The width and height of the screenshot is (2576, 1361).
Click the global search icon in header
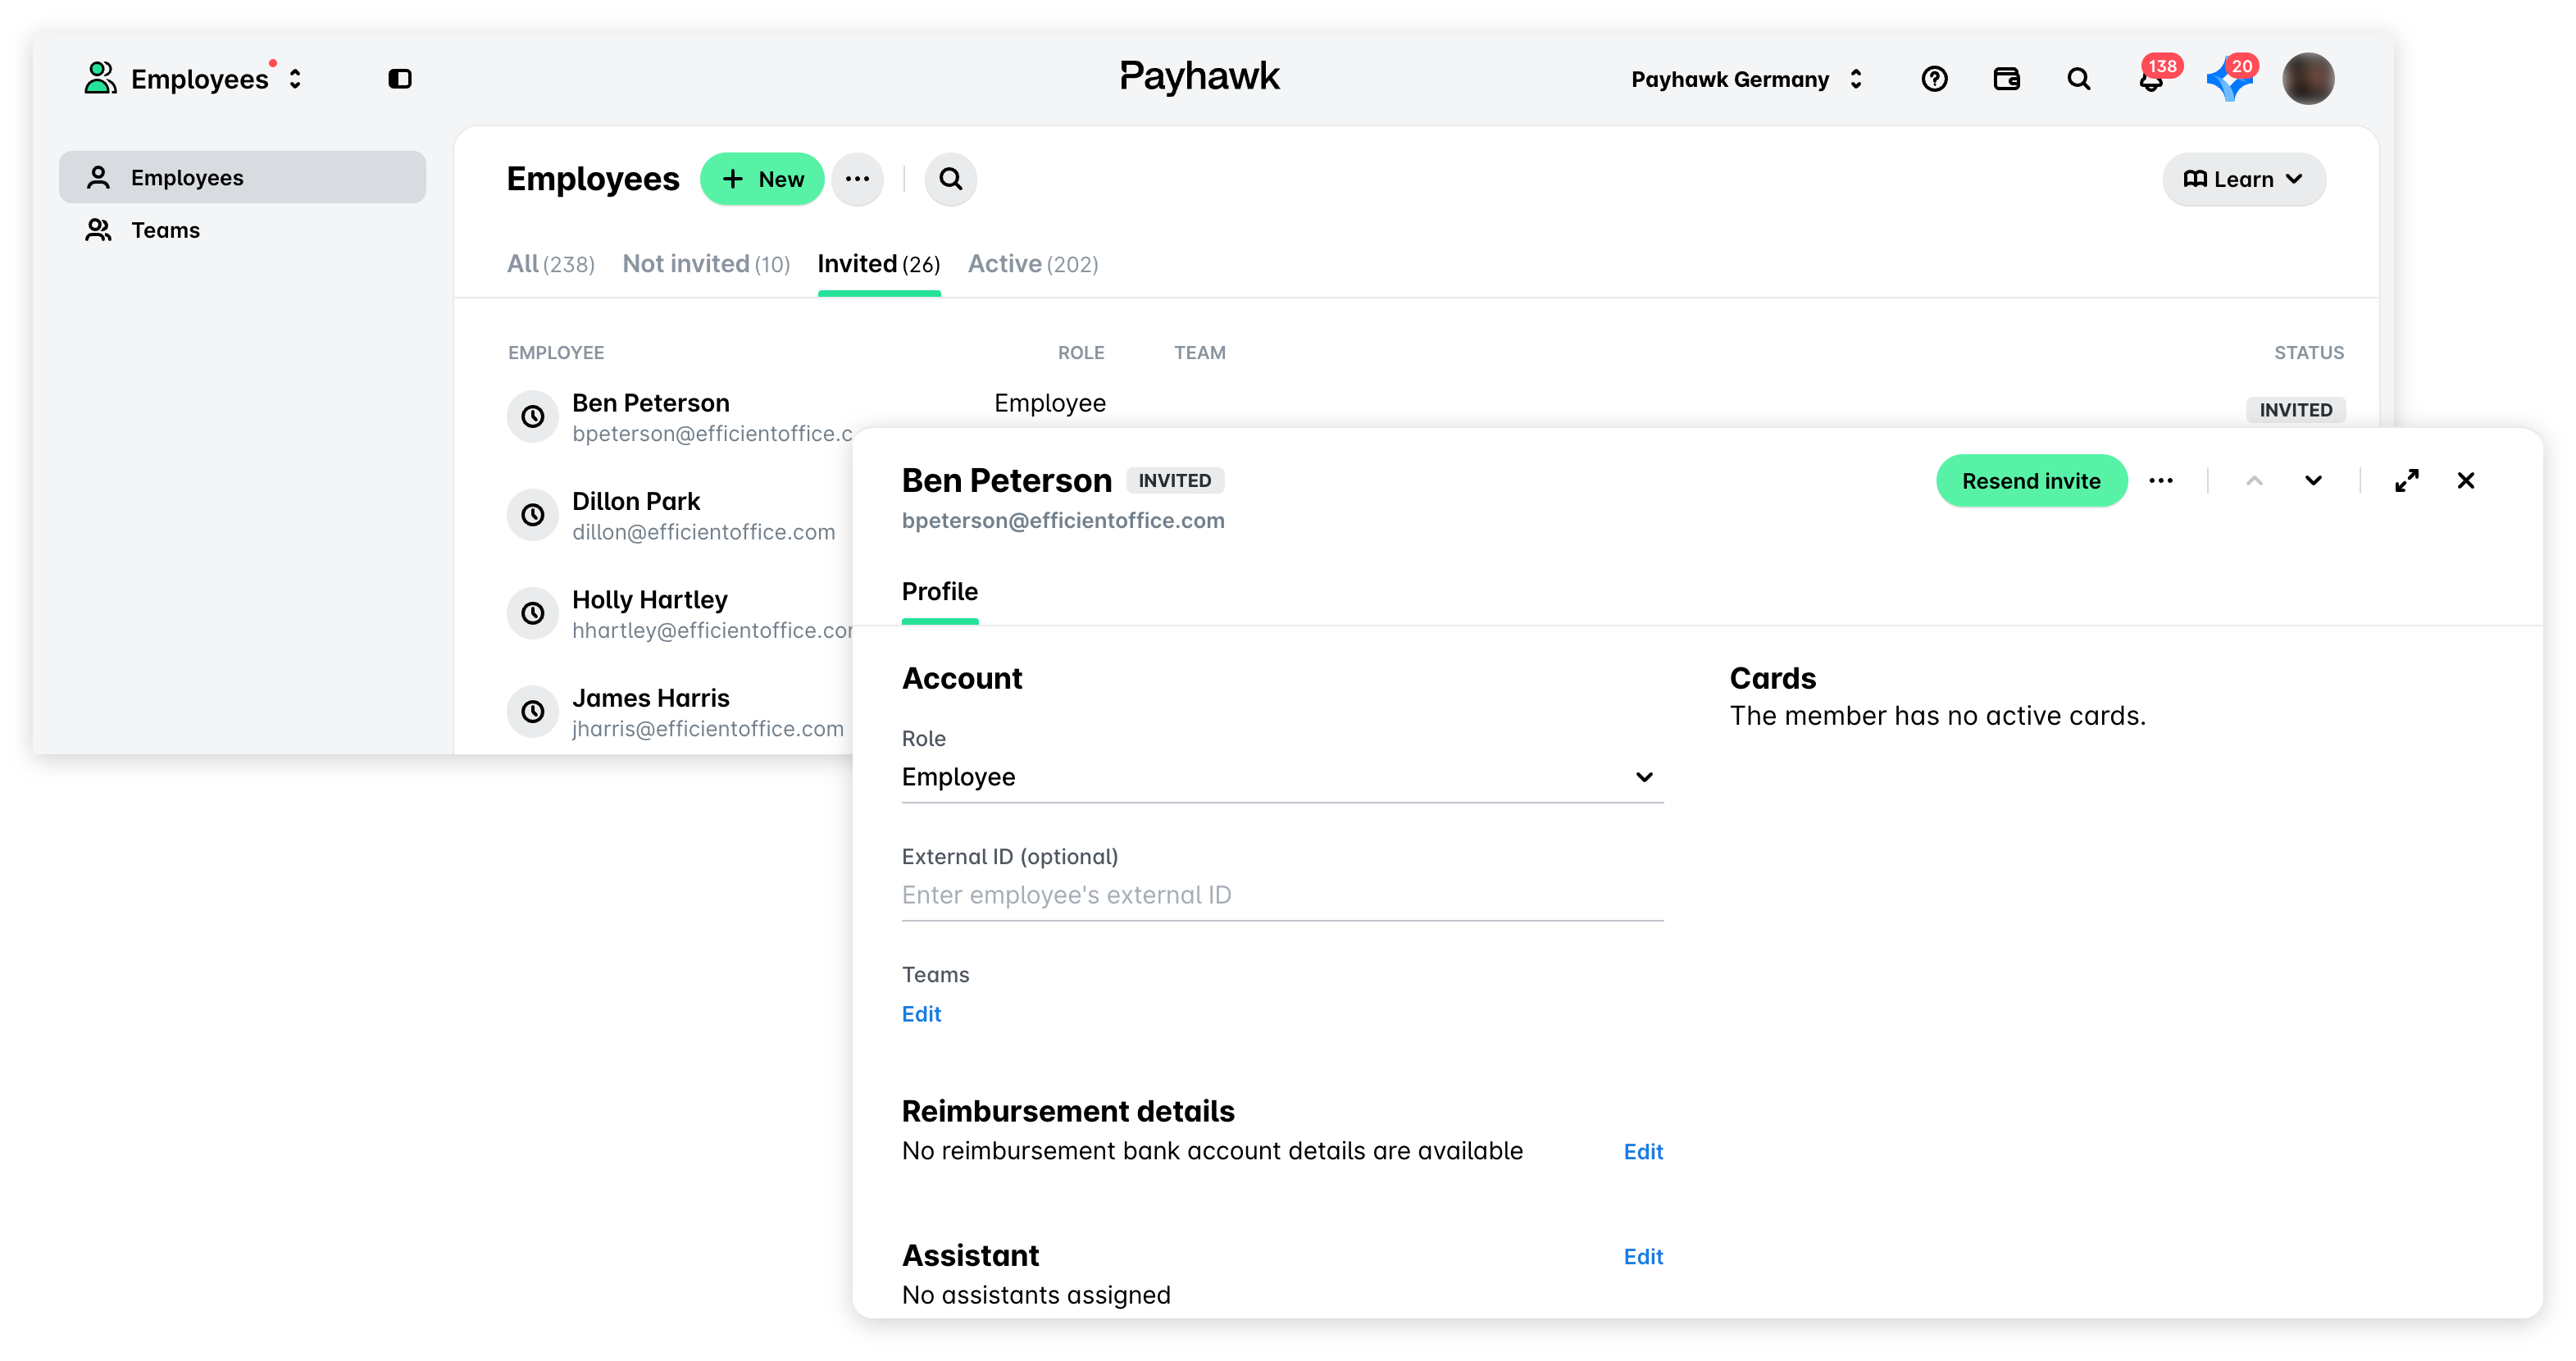click(x=2078, y=79)
